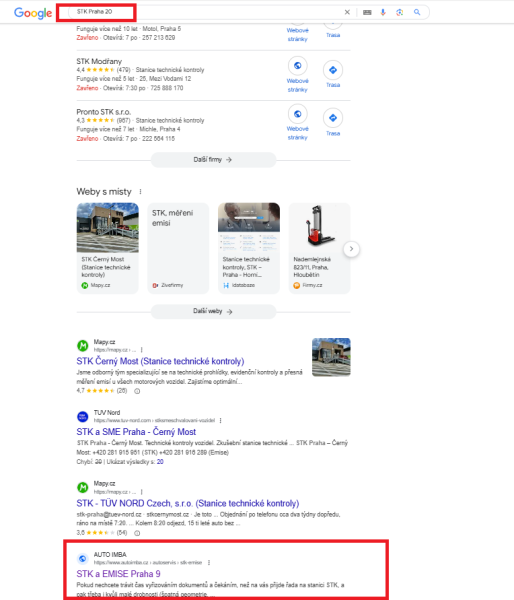This screenshot has width=514, height=600.
Task: Open STK Černý Most Mapy.cz card
Action: (108, 248)
